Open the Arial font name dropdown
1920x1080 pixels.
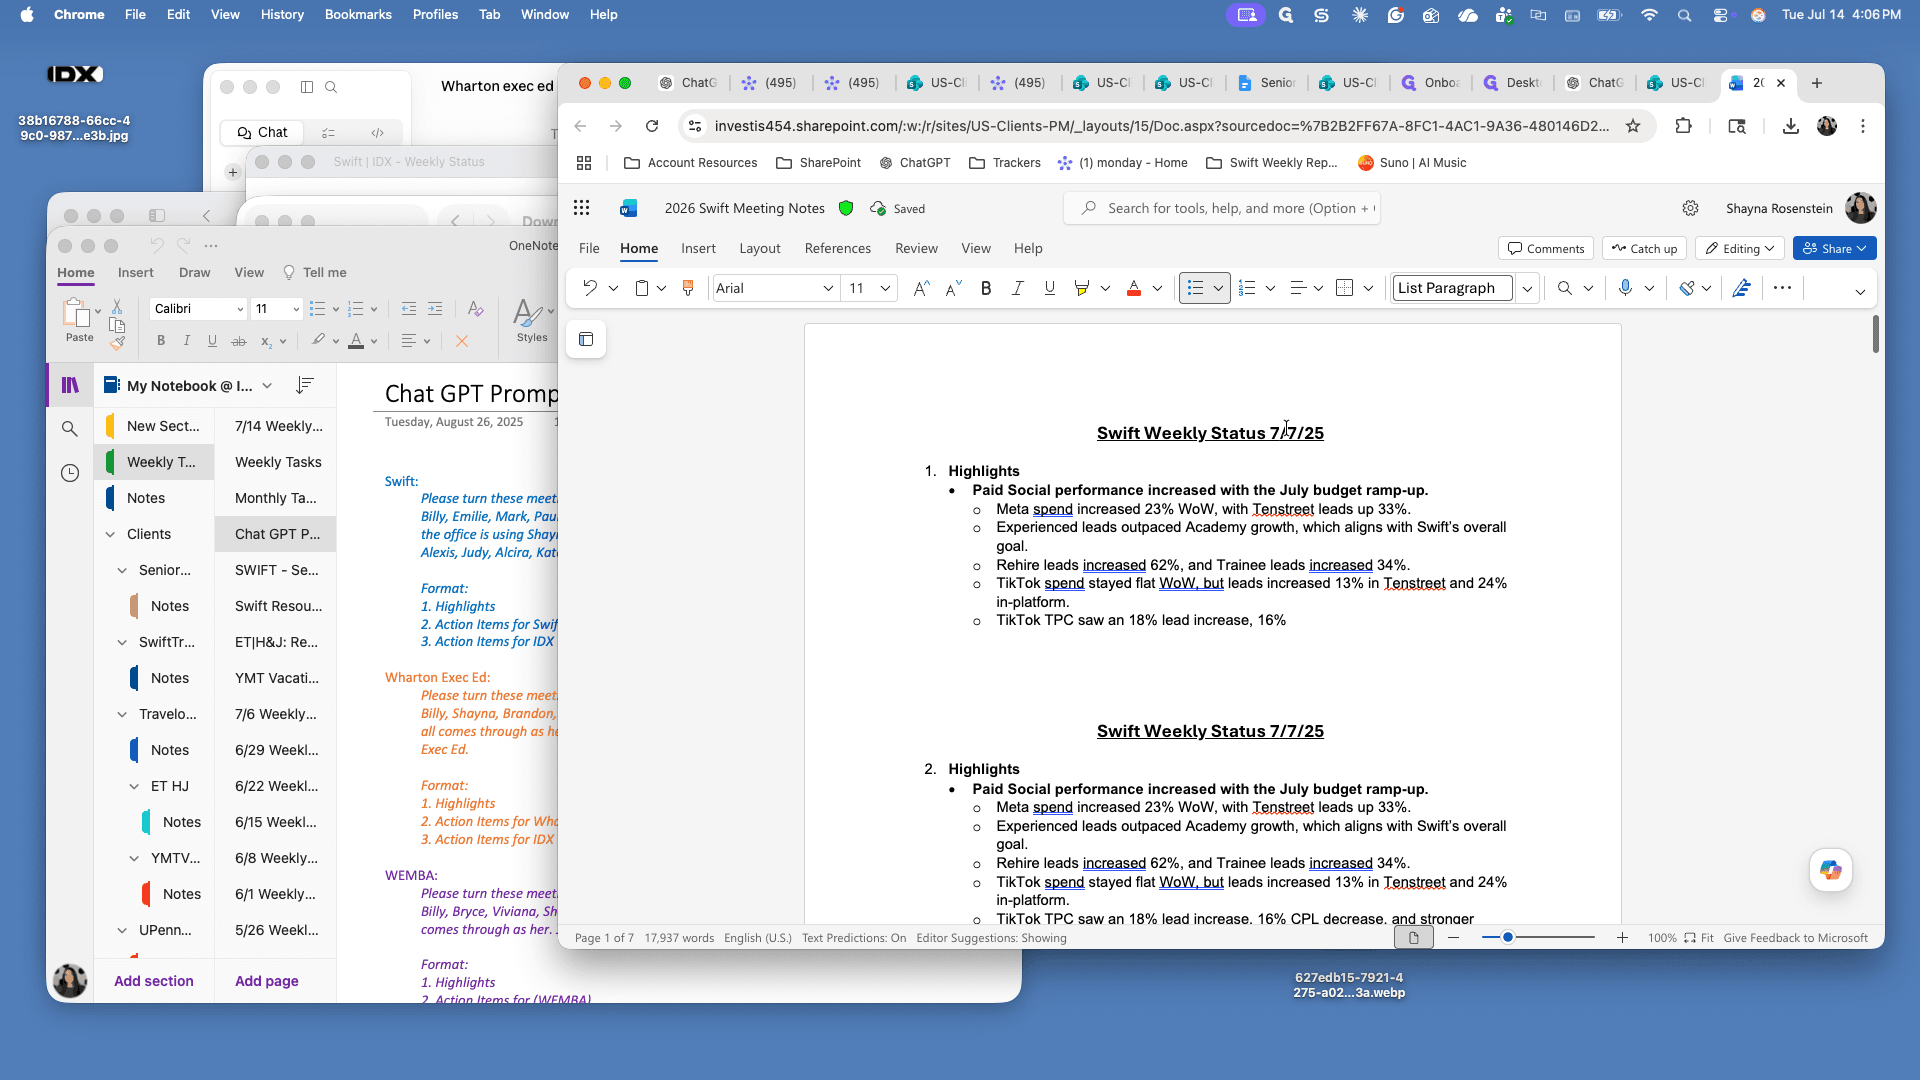[828, 288]
